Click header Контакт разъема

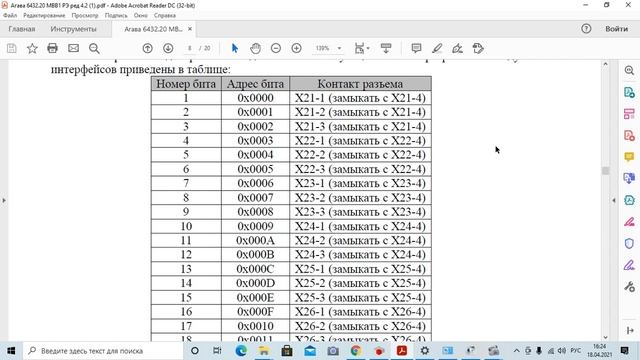click(360, 84)
